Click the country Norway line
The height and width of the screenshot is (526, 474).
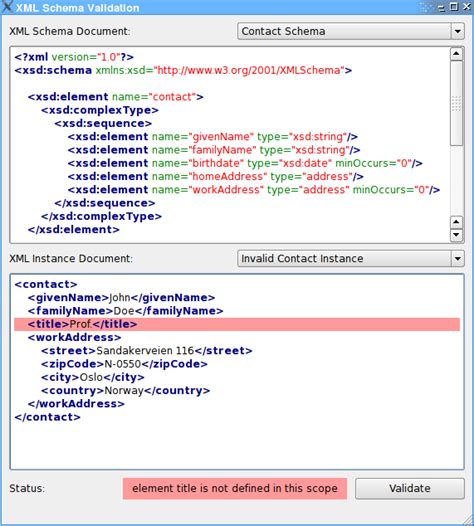(x=125, y=390)
